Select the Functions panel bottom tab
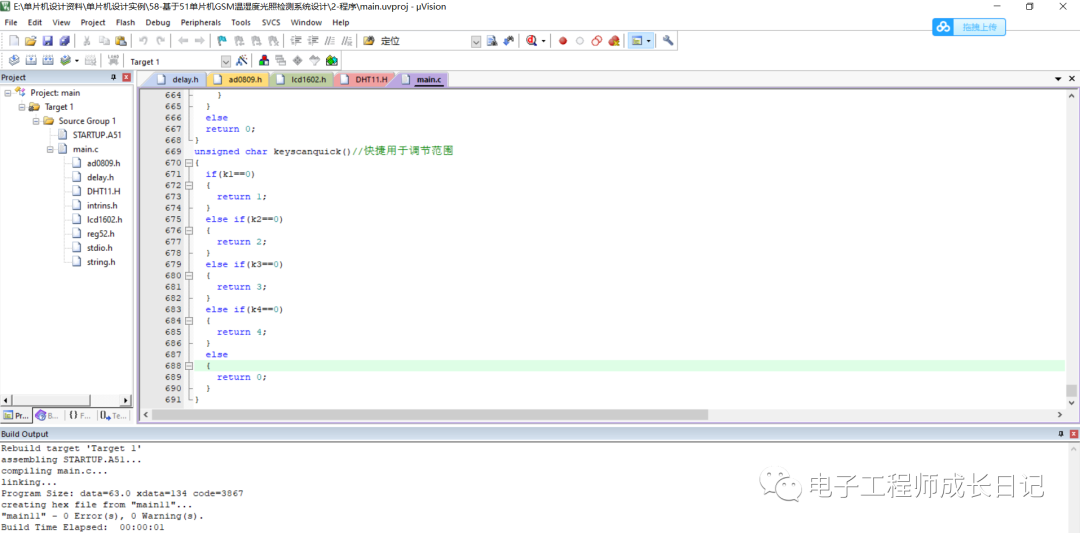 click(x=80, y=415)
